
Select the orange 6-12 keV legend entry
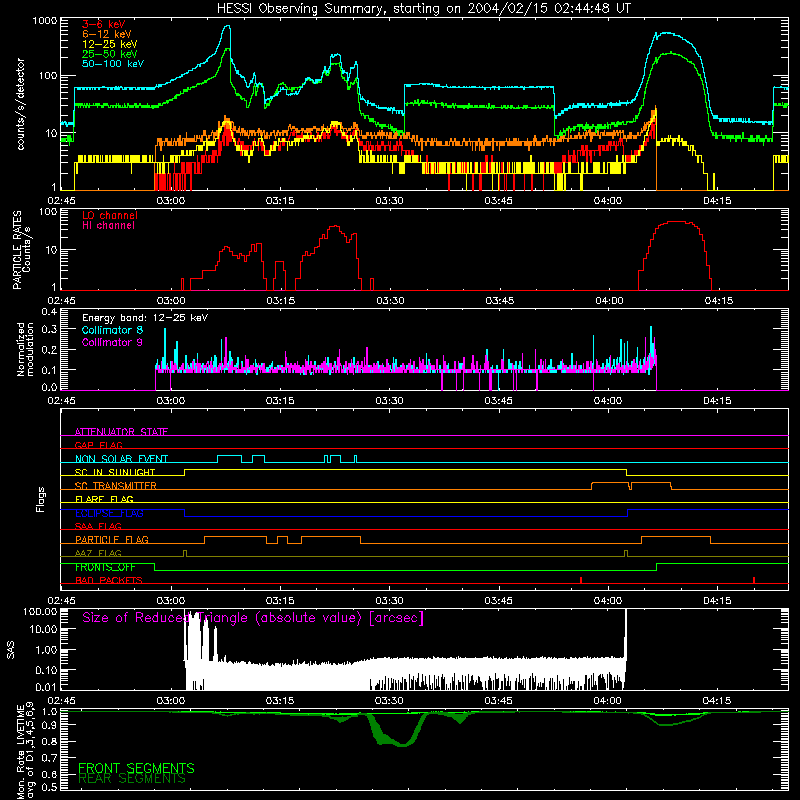coord(107,34)
